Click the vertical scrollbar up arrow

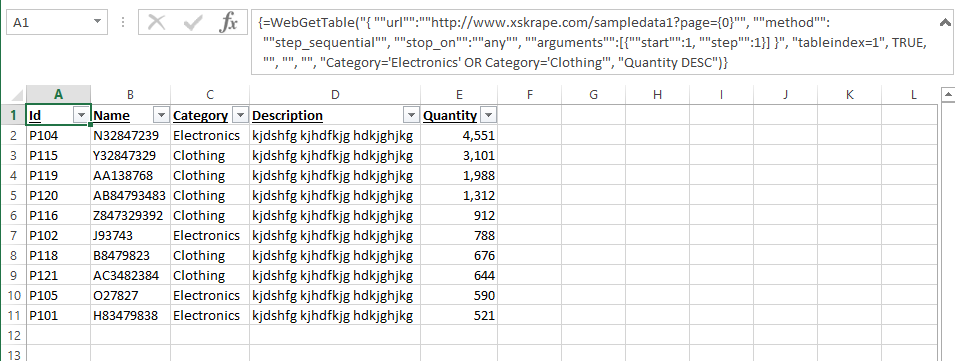[948, 94]
